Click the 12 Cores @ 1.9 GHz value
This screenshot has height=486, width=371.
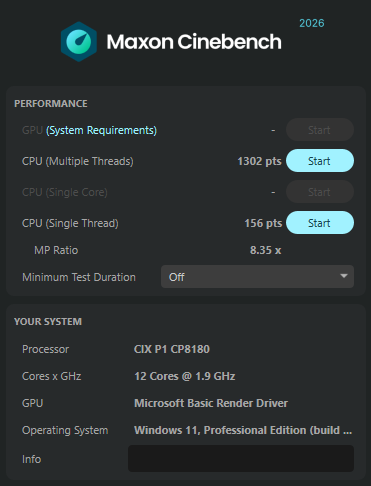click(x=185, y=376)
